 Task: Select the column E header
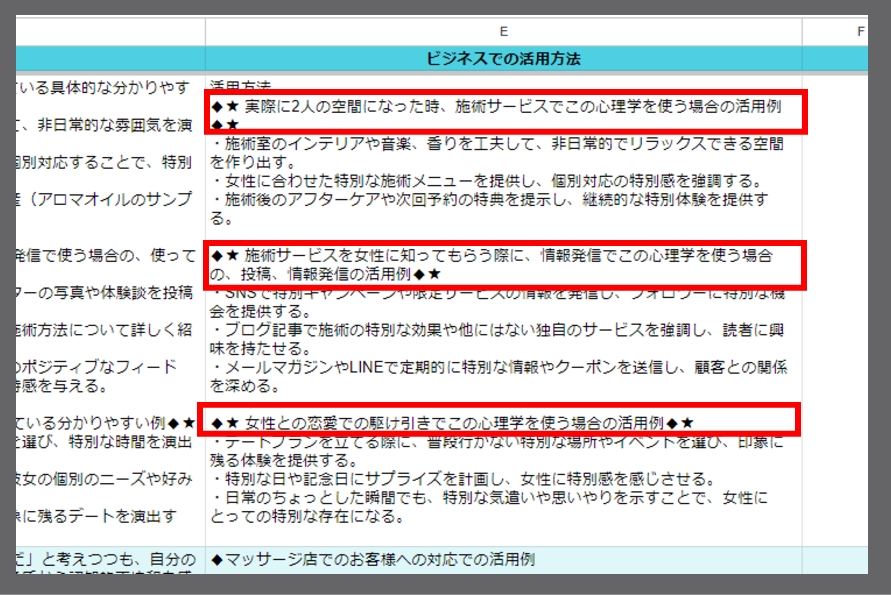503,31
